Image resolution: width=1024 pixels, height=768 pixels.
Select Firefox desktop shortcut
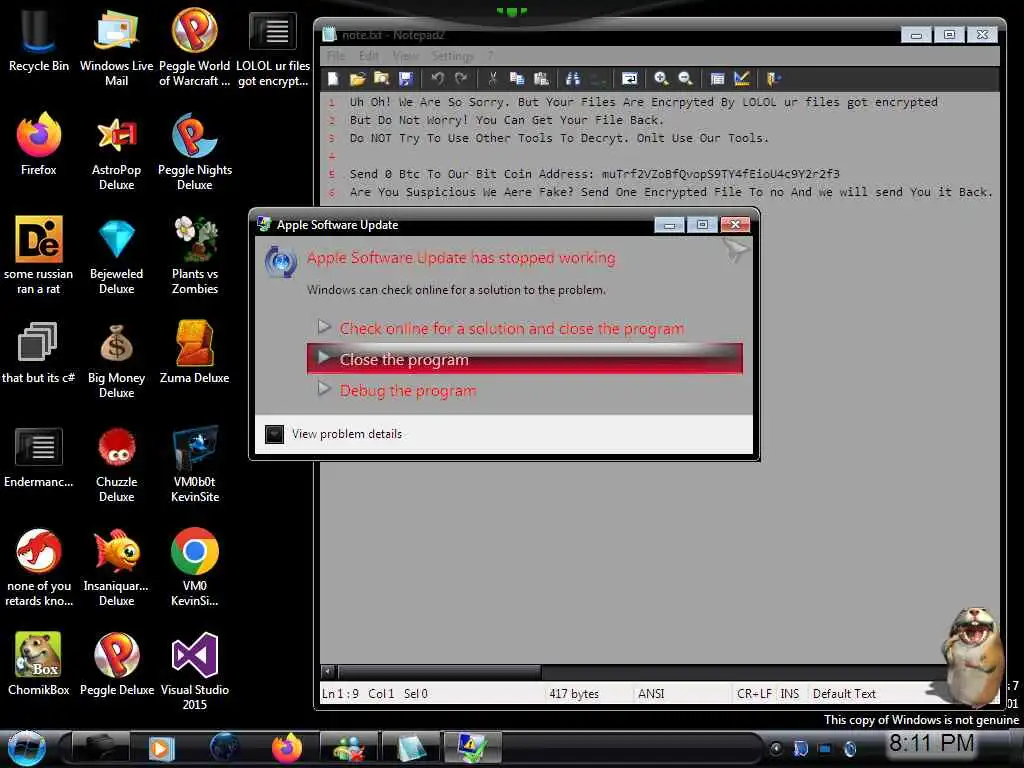pyautogui.click(x=39, y=144)
